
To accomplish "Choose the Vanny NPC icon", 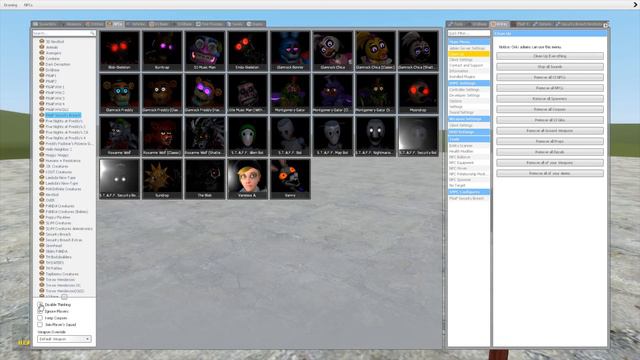I will [x=290, y=179].
